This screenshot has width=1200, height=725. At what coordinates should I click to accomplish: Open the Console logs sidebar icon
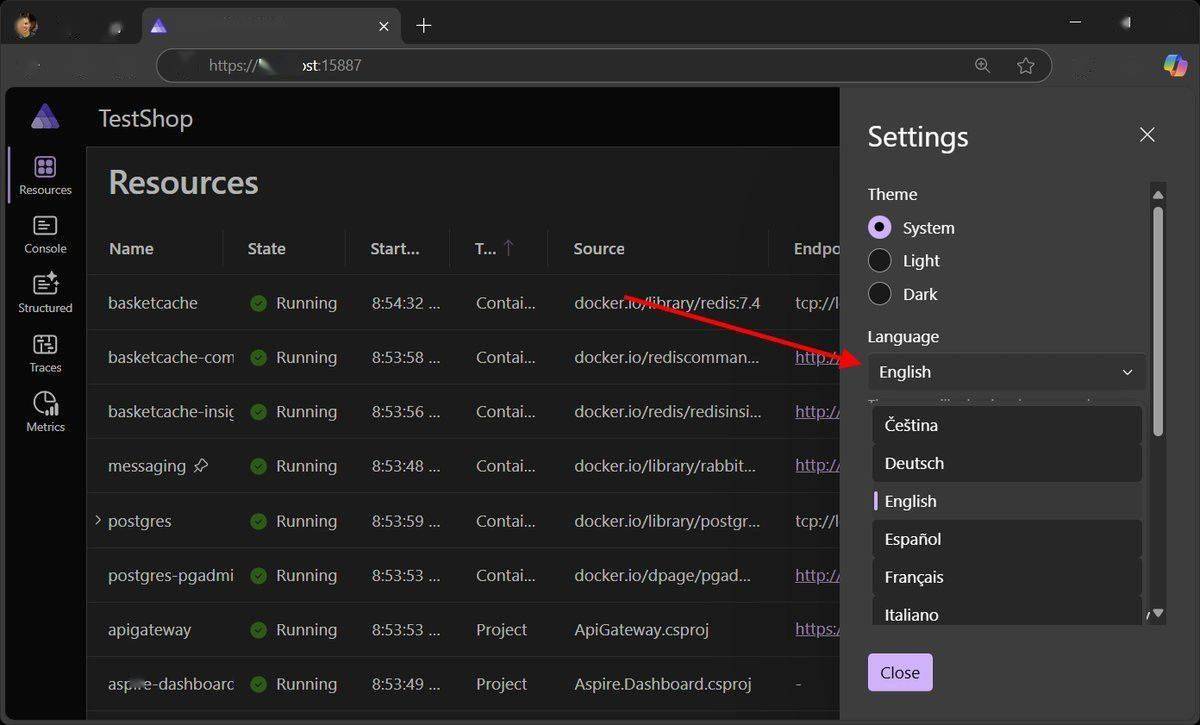click(x=45, y=234)
